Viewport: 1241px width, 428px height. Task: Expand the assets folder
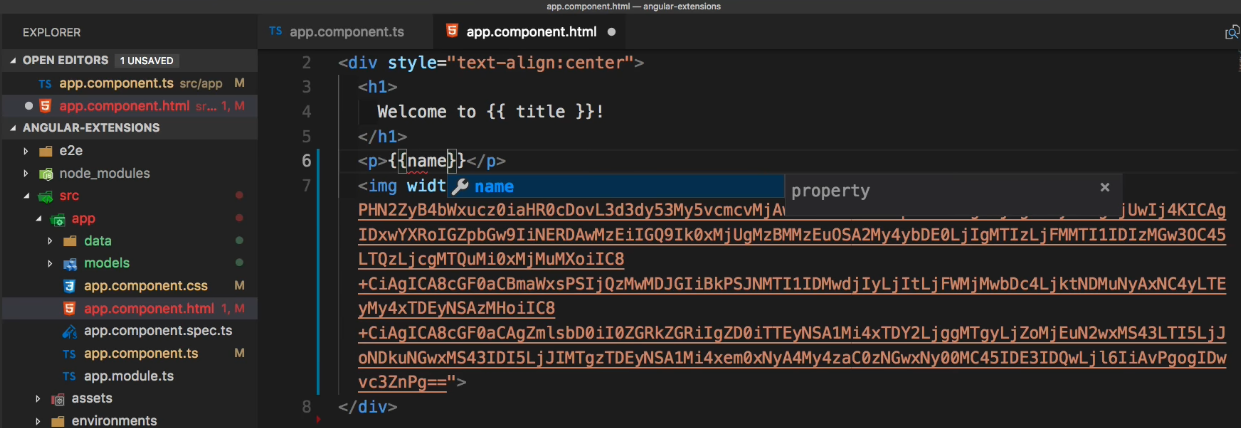pyautogui.click(x=38, y=398)
